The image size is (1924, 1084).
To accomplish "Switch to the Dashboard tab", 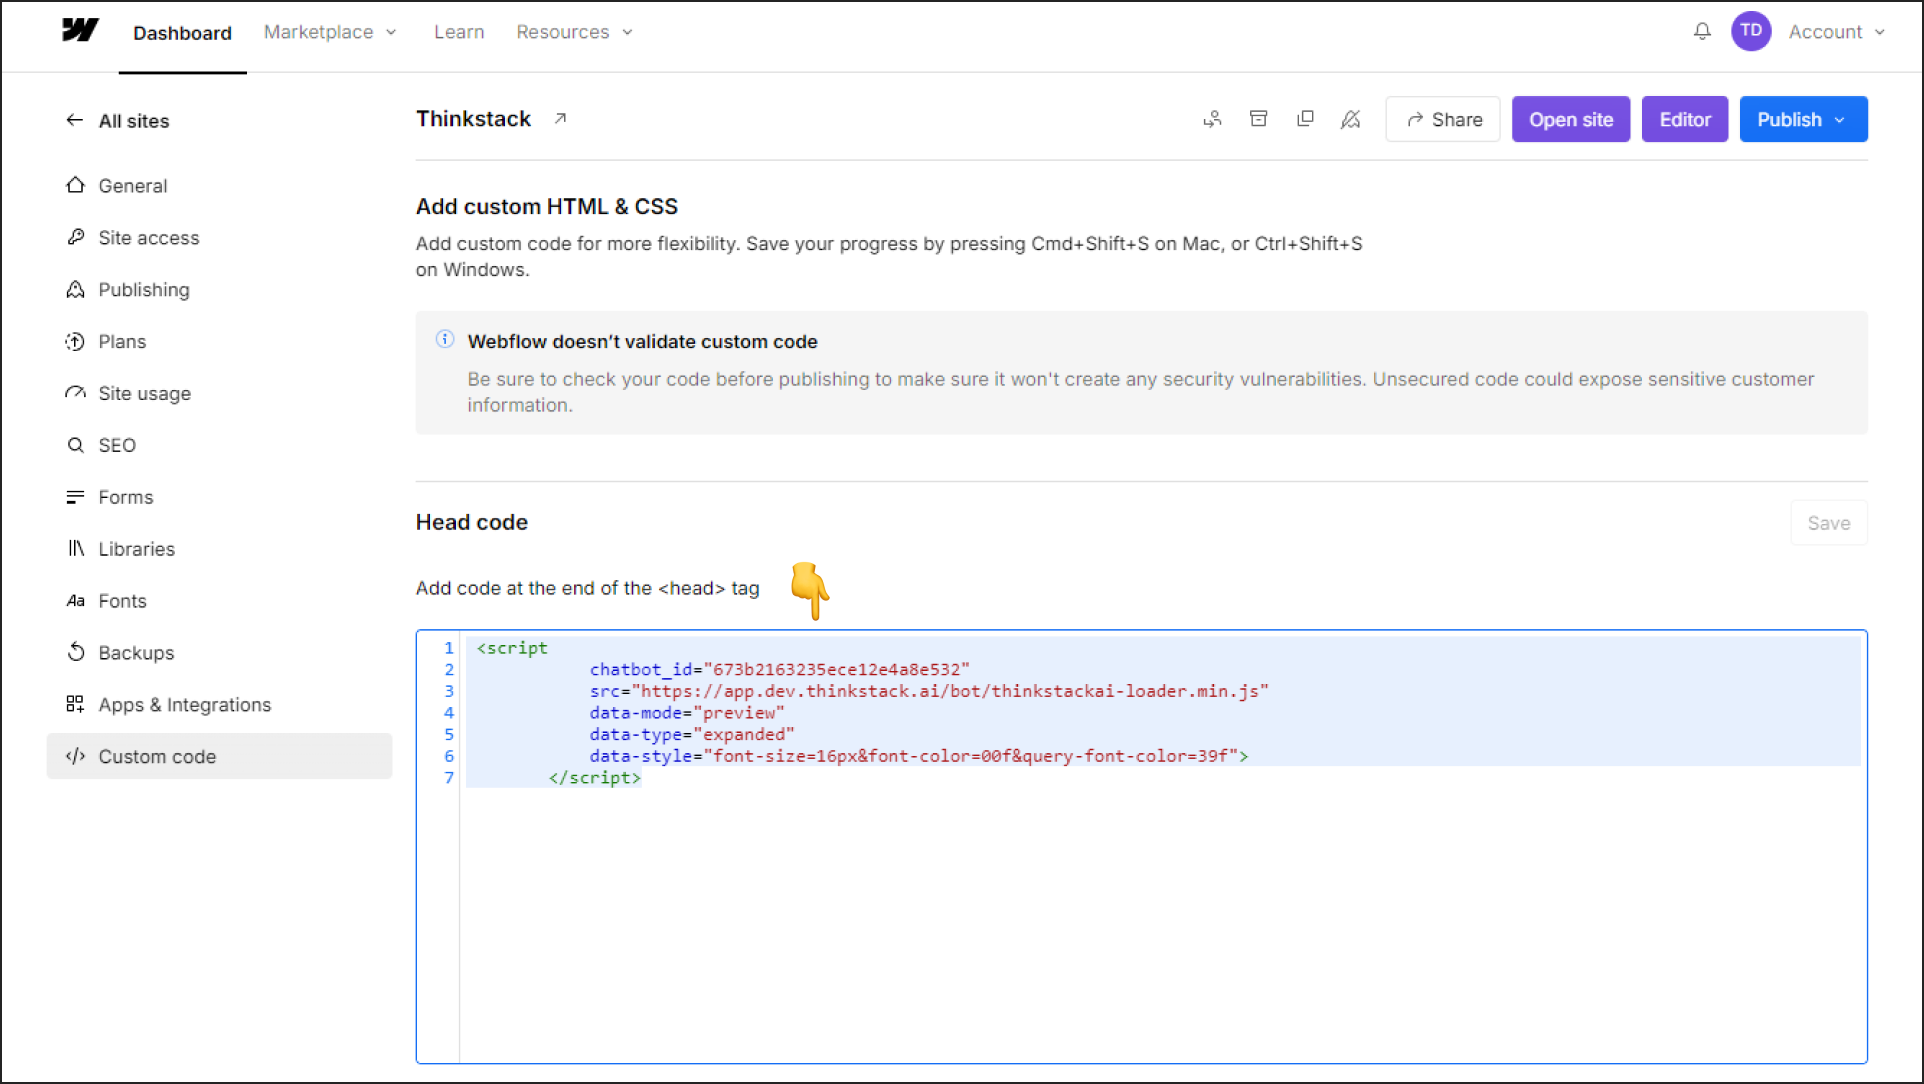I will (x=182, y=33).
